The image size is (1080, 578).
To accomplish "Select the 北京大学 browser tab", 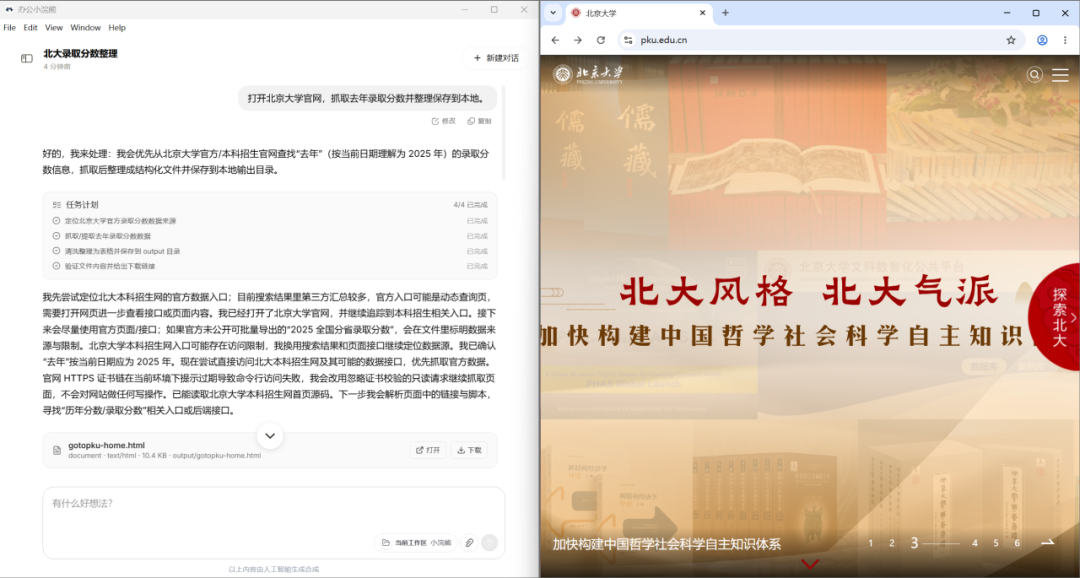I will point(637,13).
